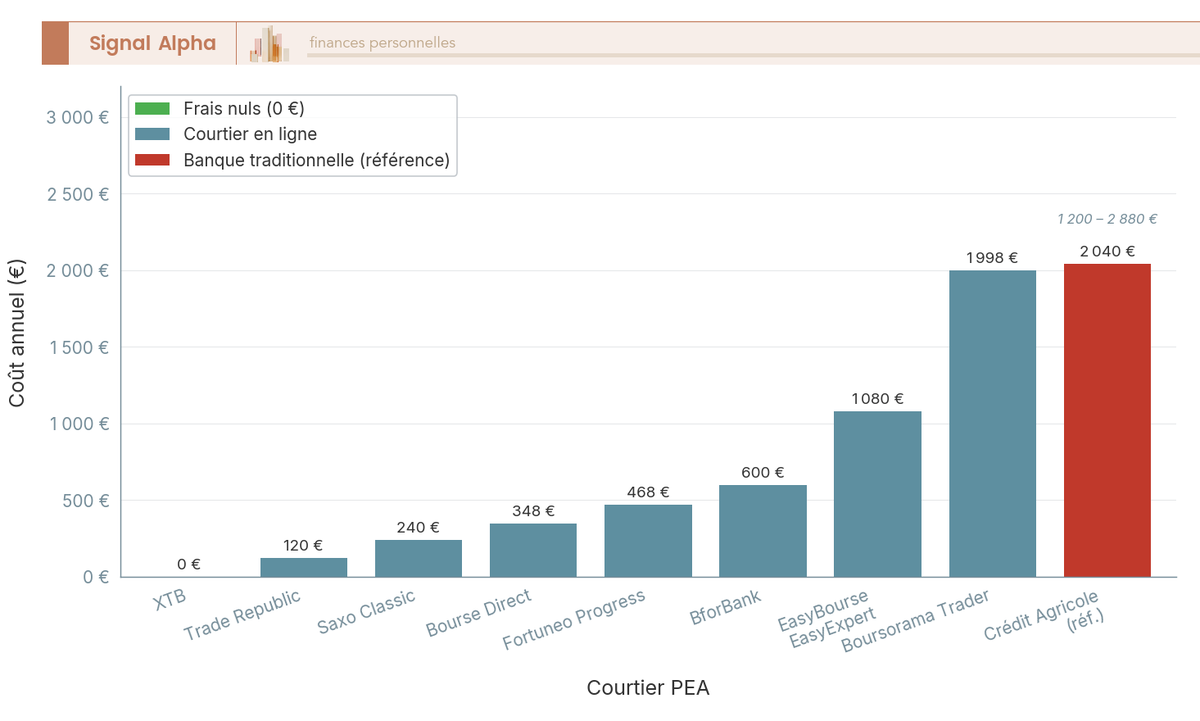This screenshot has height=721, width=1200.
Task: Select the Signal Alpha title
Action: [x=154, y=43]
